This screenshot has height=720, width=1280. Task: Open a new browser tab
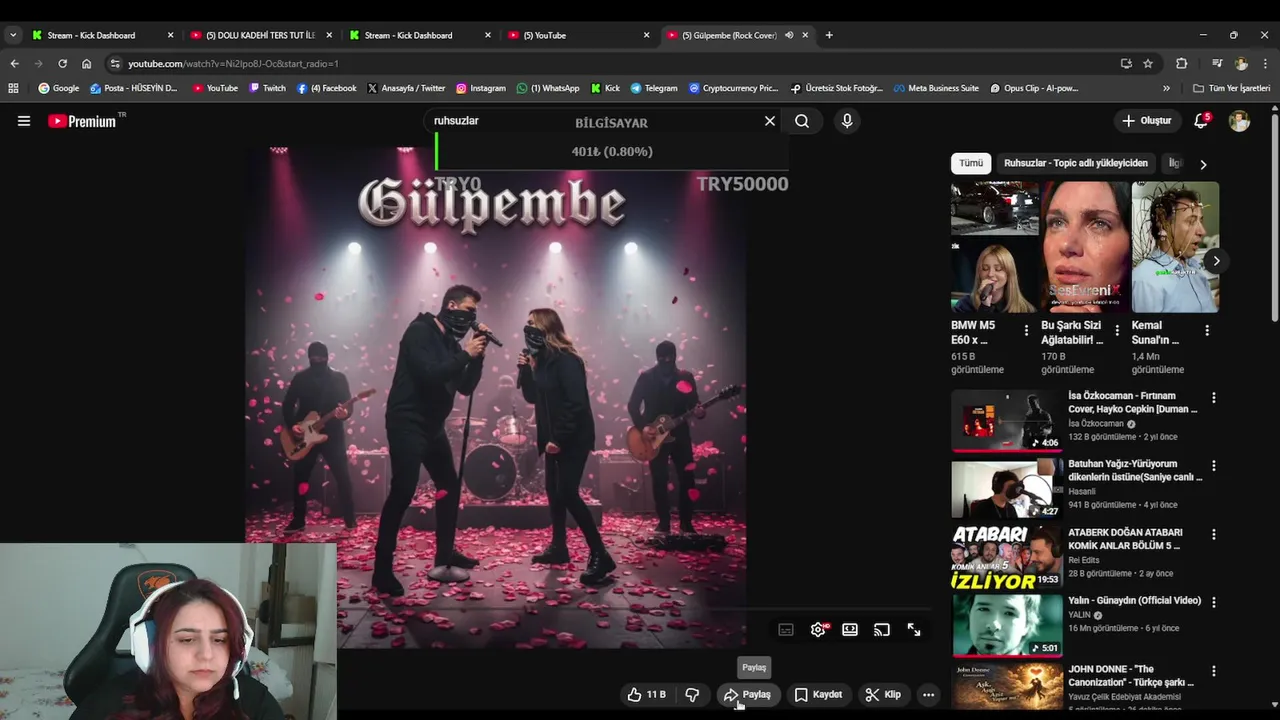tap(829, 35)
